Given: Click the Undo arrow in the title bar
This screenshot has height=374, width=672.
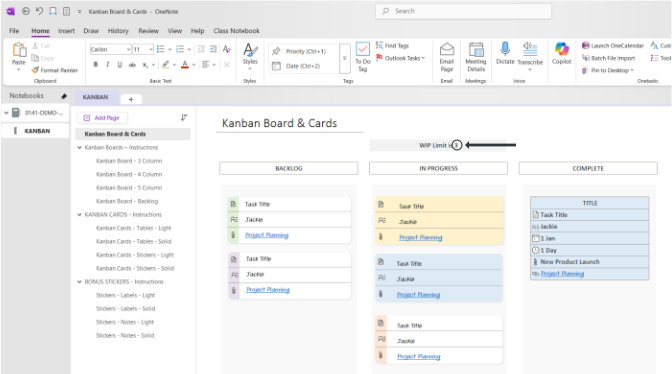Looking at the screenshot, I should point(39,11).
